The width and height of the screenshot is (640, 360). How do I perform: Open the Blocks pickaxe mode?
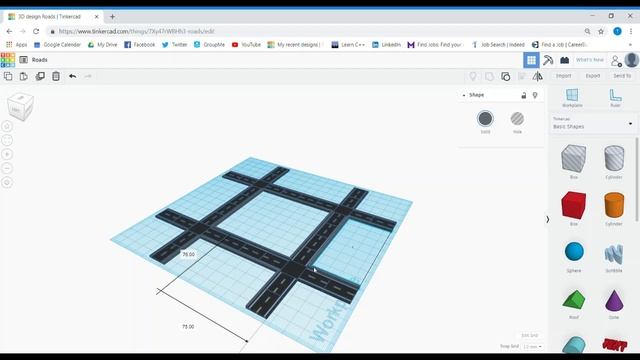548,60
